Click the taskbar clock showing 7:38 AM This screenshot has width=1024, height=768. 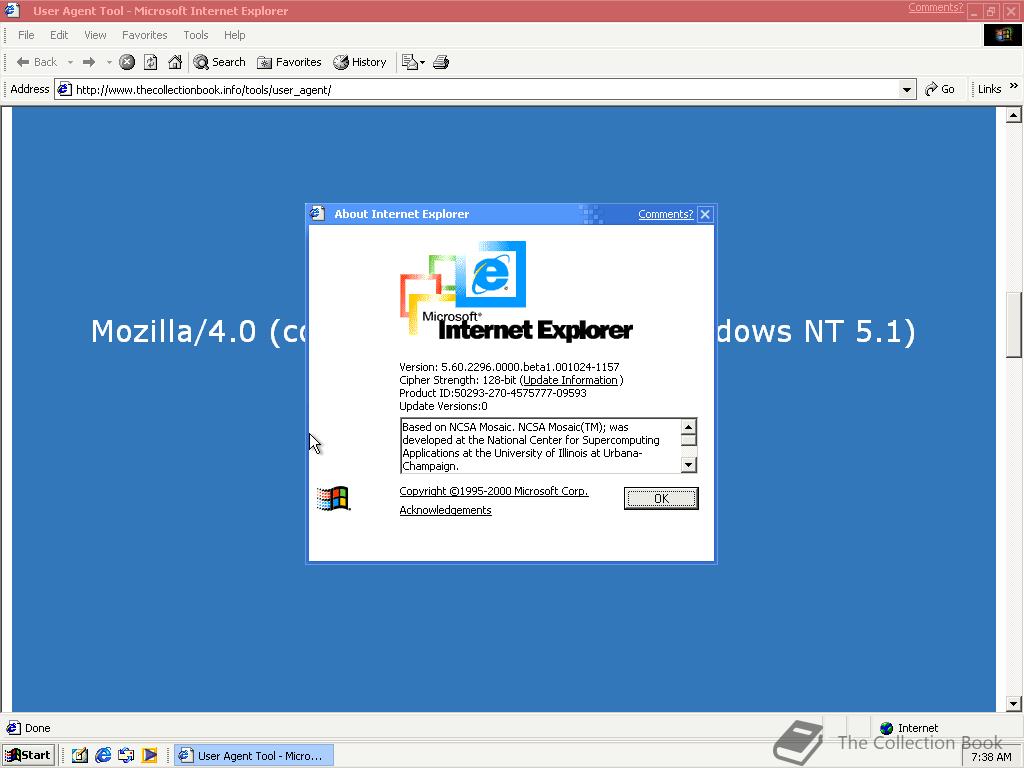tap(991, 757)
